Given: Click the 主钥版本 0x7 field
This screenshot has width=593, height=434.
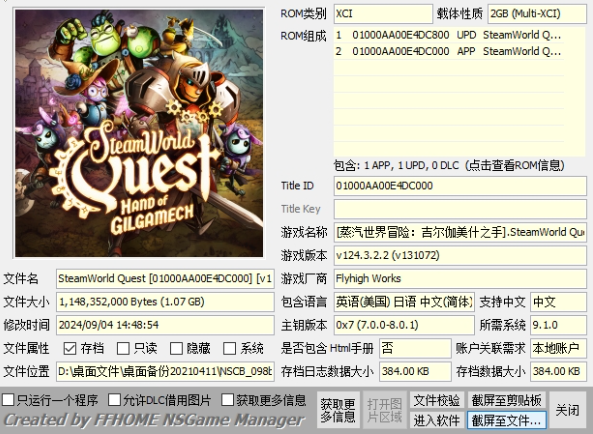Looking at the screenshot, I should click(404, 325).
